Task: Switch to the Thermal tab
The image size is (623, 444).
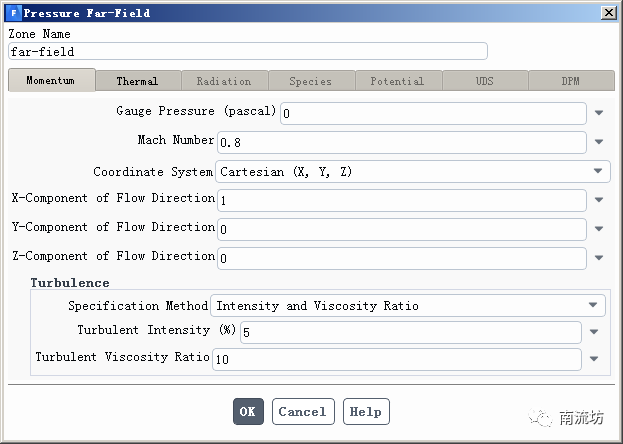Action: [x=137, y=81]
